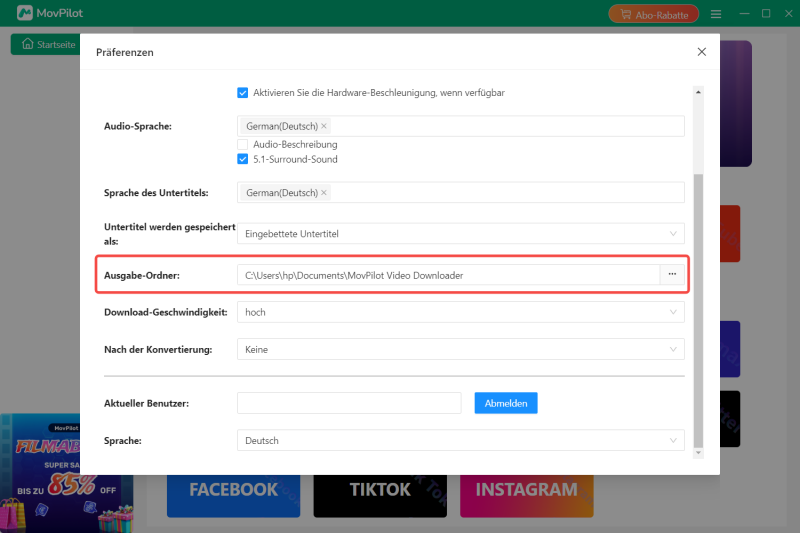Disable hardware acceleration checkbox
Viewport: 800px width, 533px height.
(242, 93)
